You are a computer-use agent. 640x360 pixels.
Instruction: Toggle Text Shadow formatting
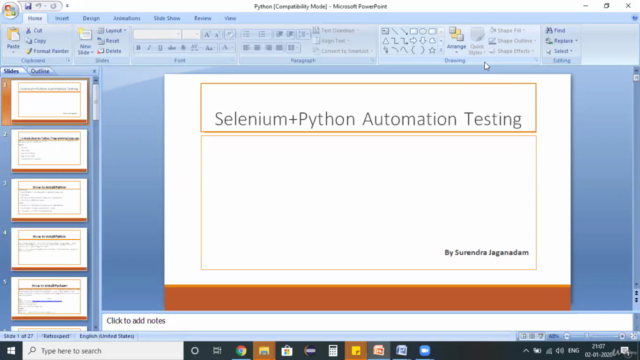click(x=183, y=48)
